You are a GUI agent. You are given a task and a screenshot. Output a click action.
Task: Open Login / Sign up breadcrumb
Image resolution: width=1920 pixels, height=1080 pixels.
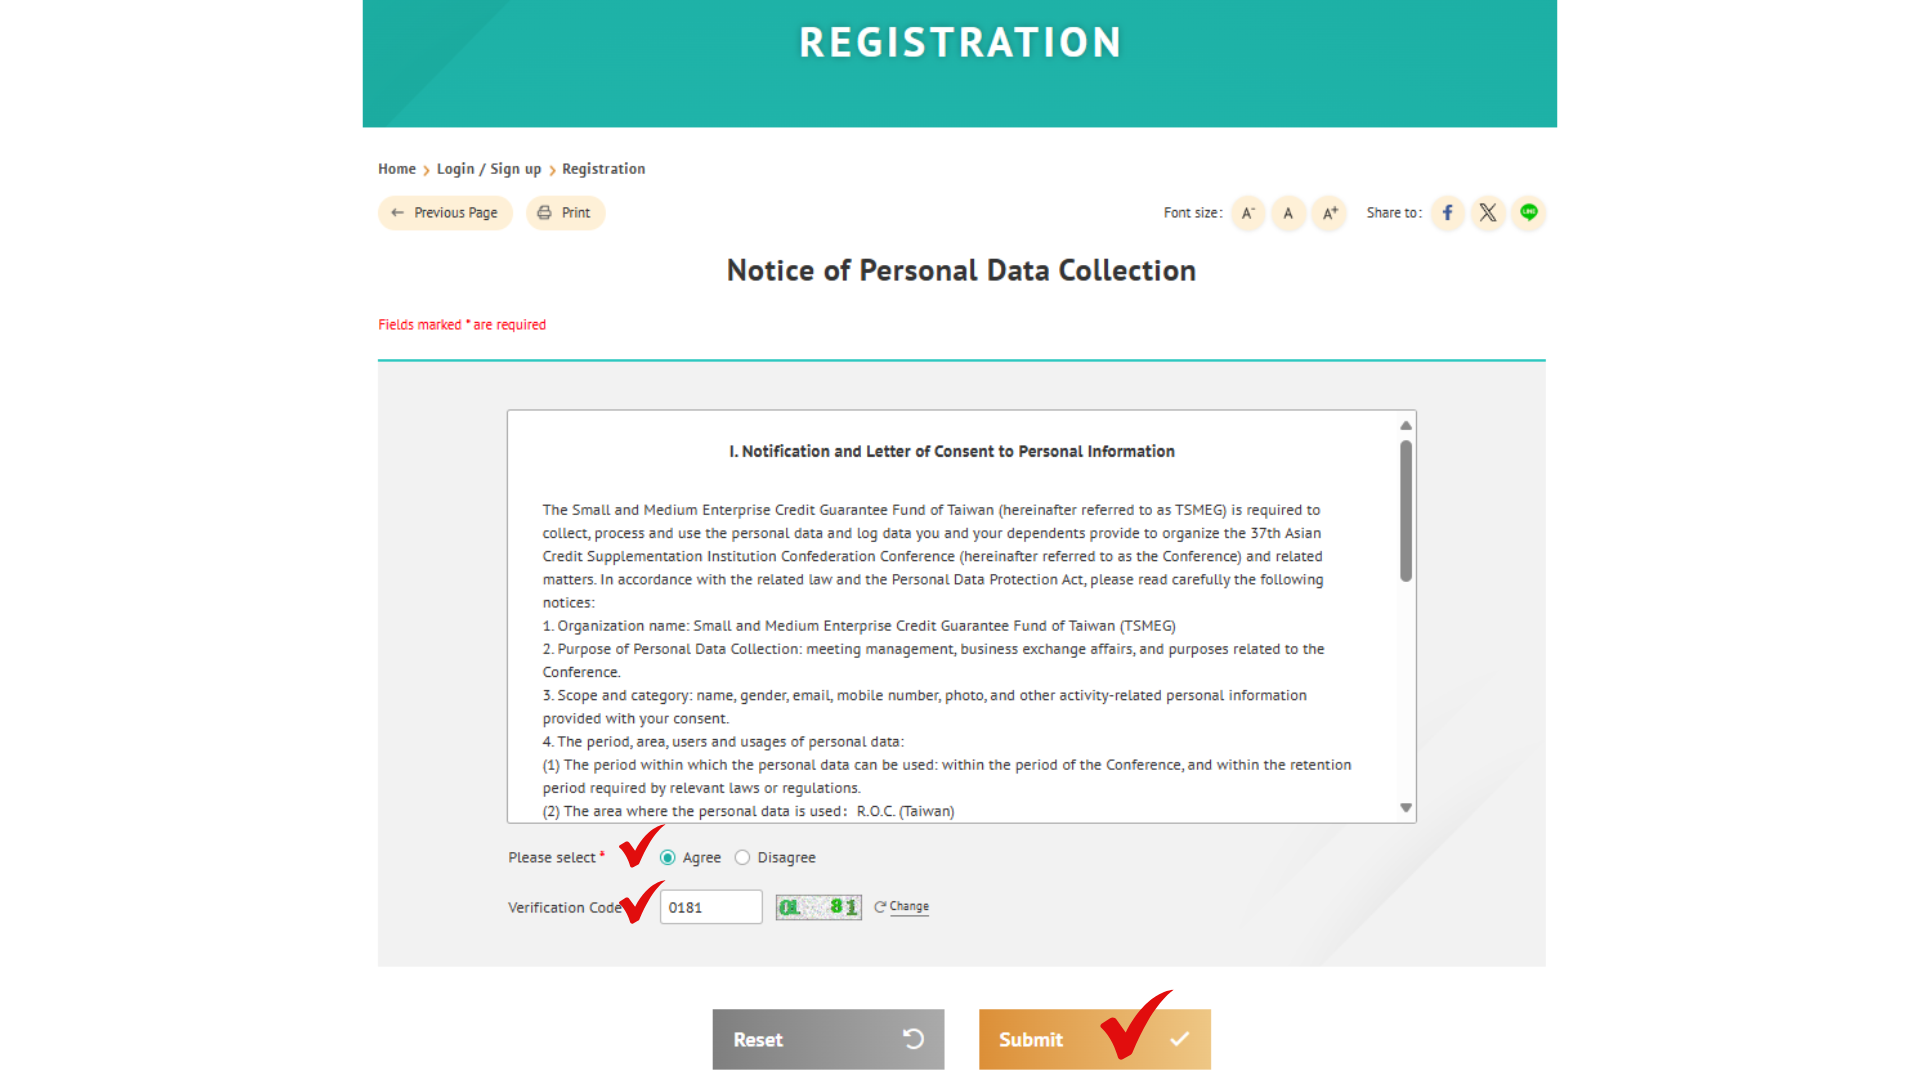488,169
